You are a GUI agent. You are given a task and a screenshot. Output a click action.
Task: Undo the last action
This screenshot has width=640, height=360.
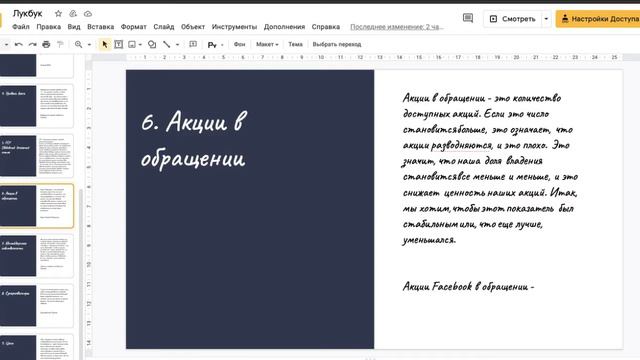pyautogui.click(x=18, y=44)
